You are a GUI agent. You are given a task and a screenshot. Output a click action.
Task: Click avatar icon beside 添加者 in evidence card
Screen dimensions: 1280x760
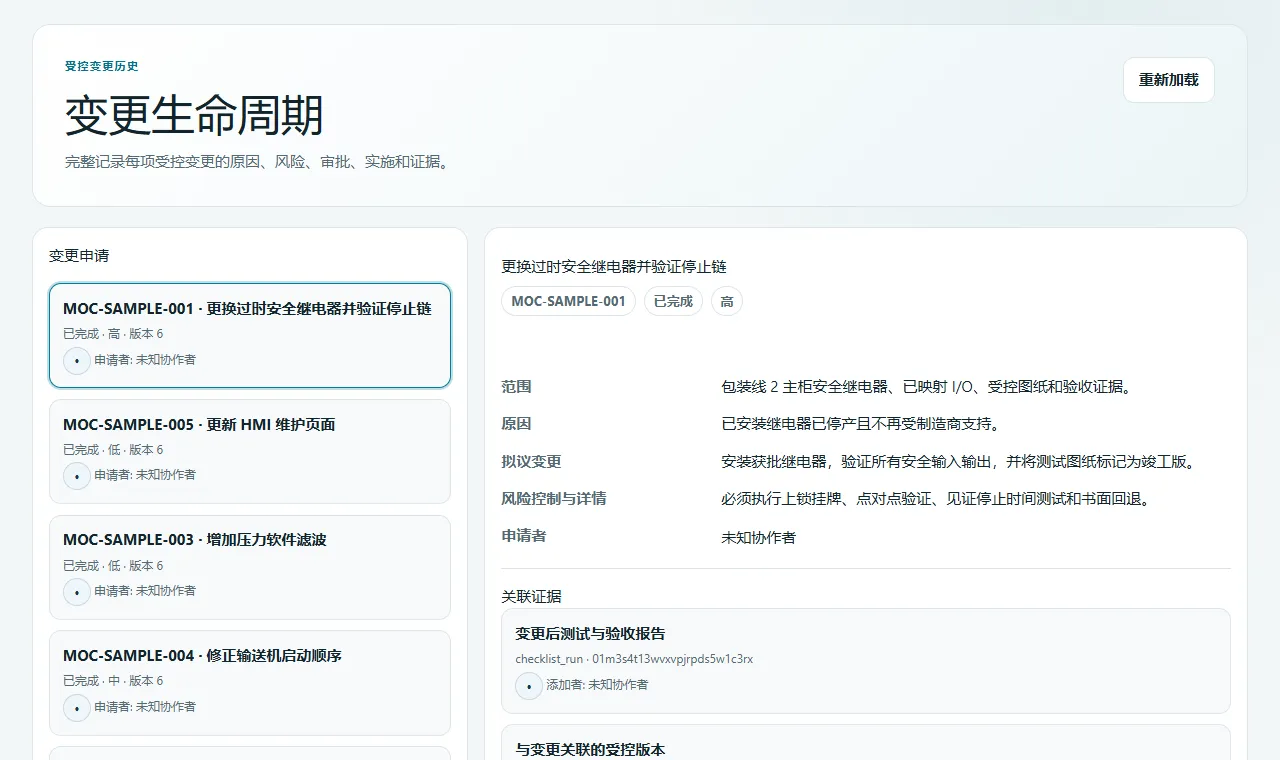pos(529,686)
